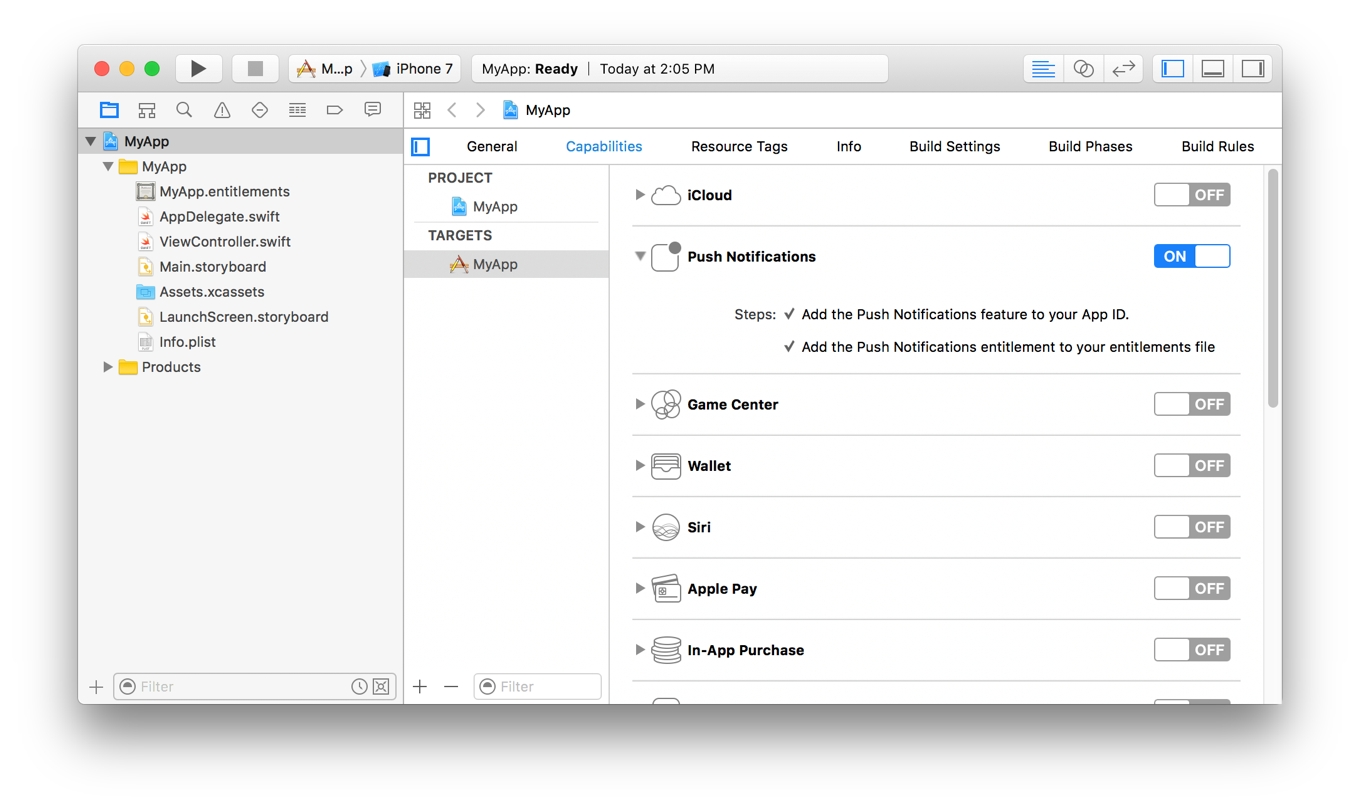Screen dimensions: 1360x809
Task: Turn off Push Notifications switch
Action: click(1191, 257)
